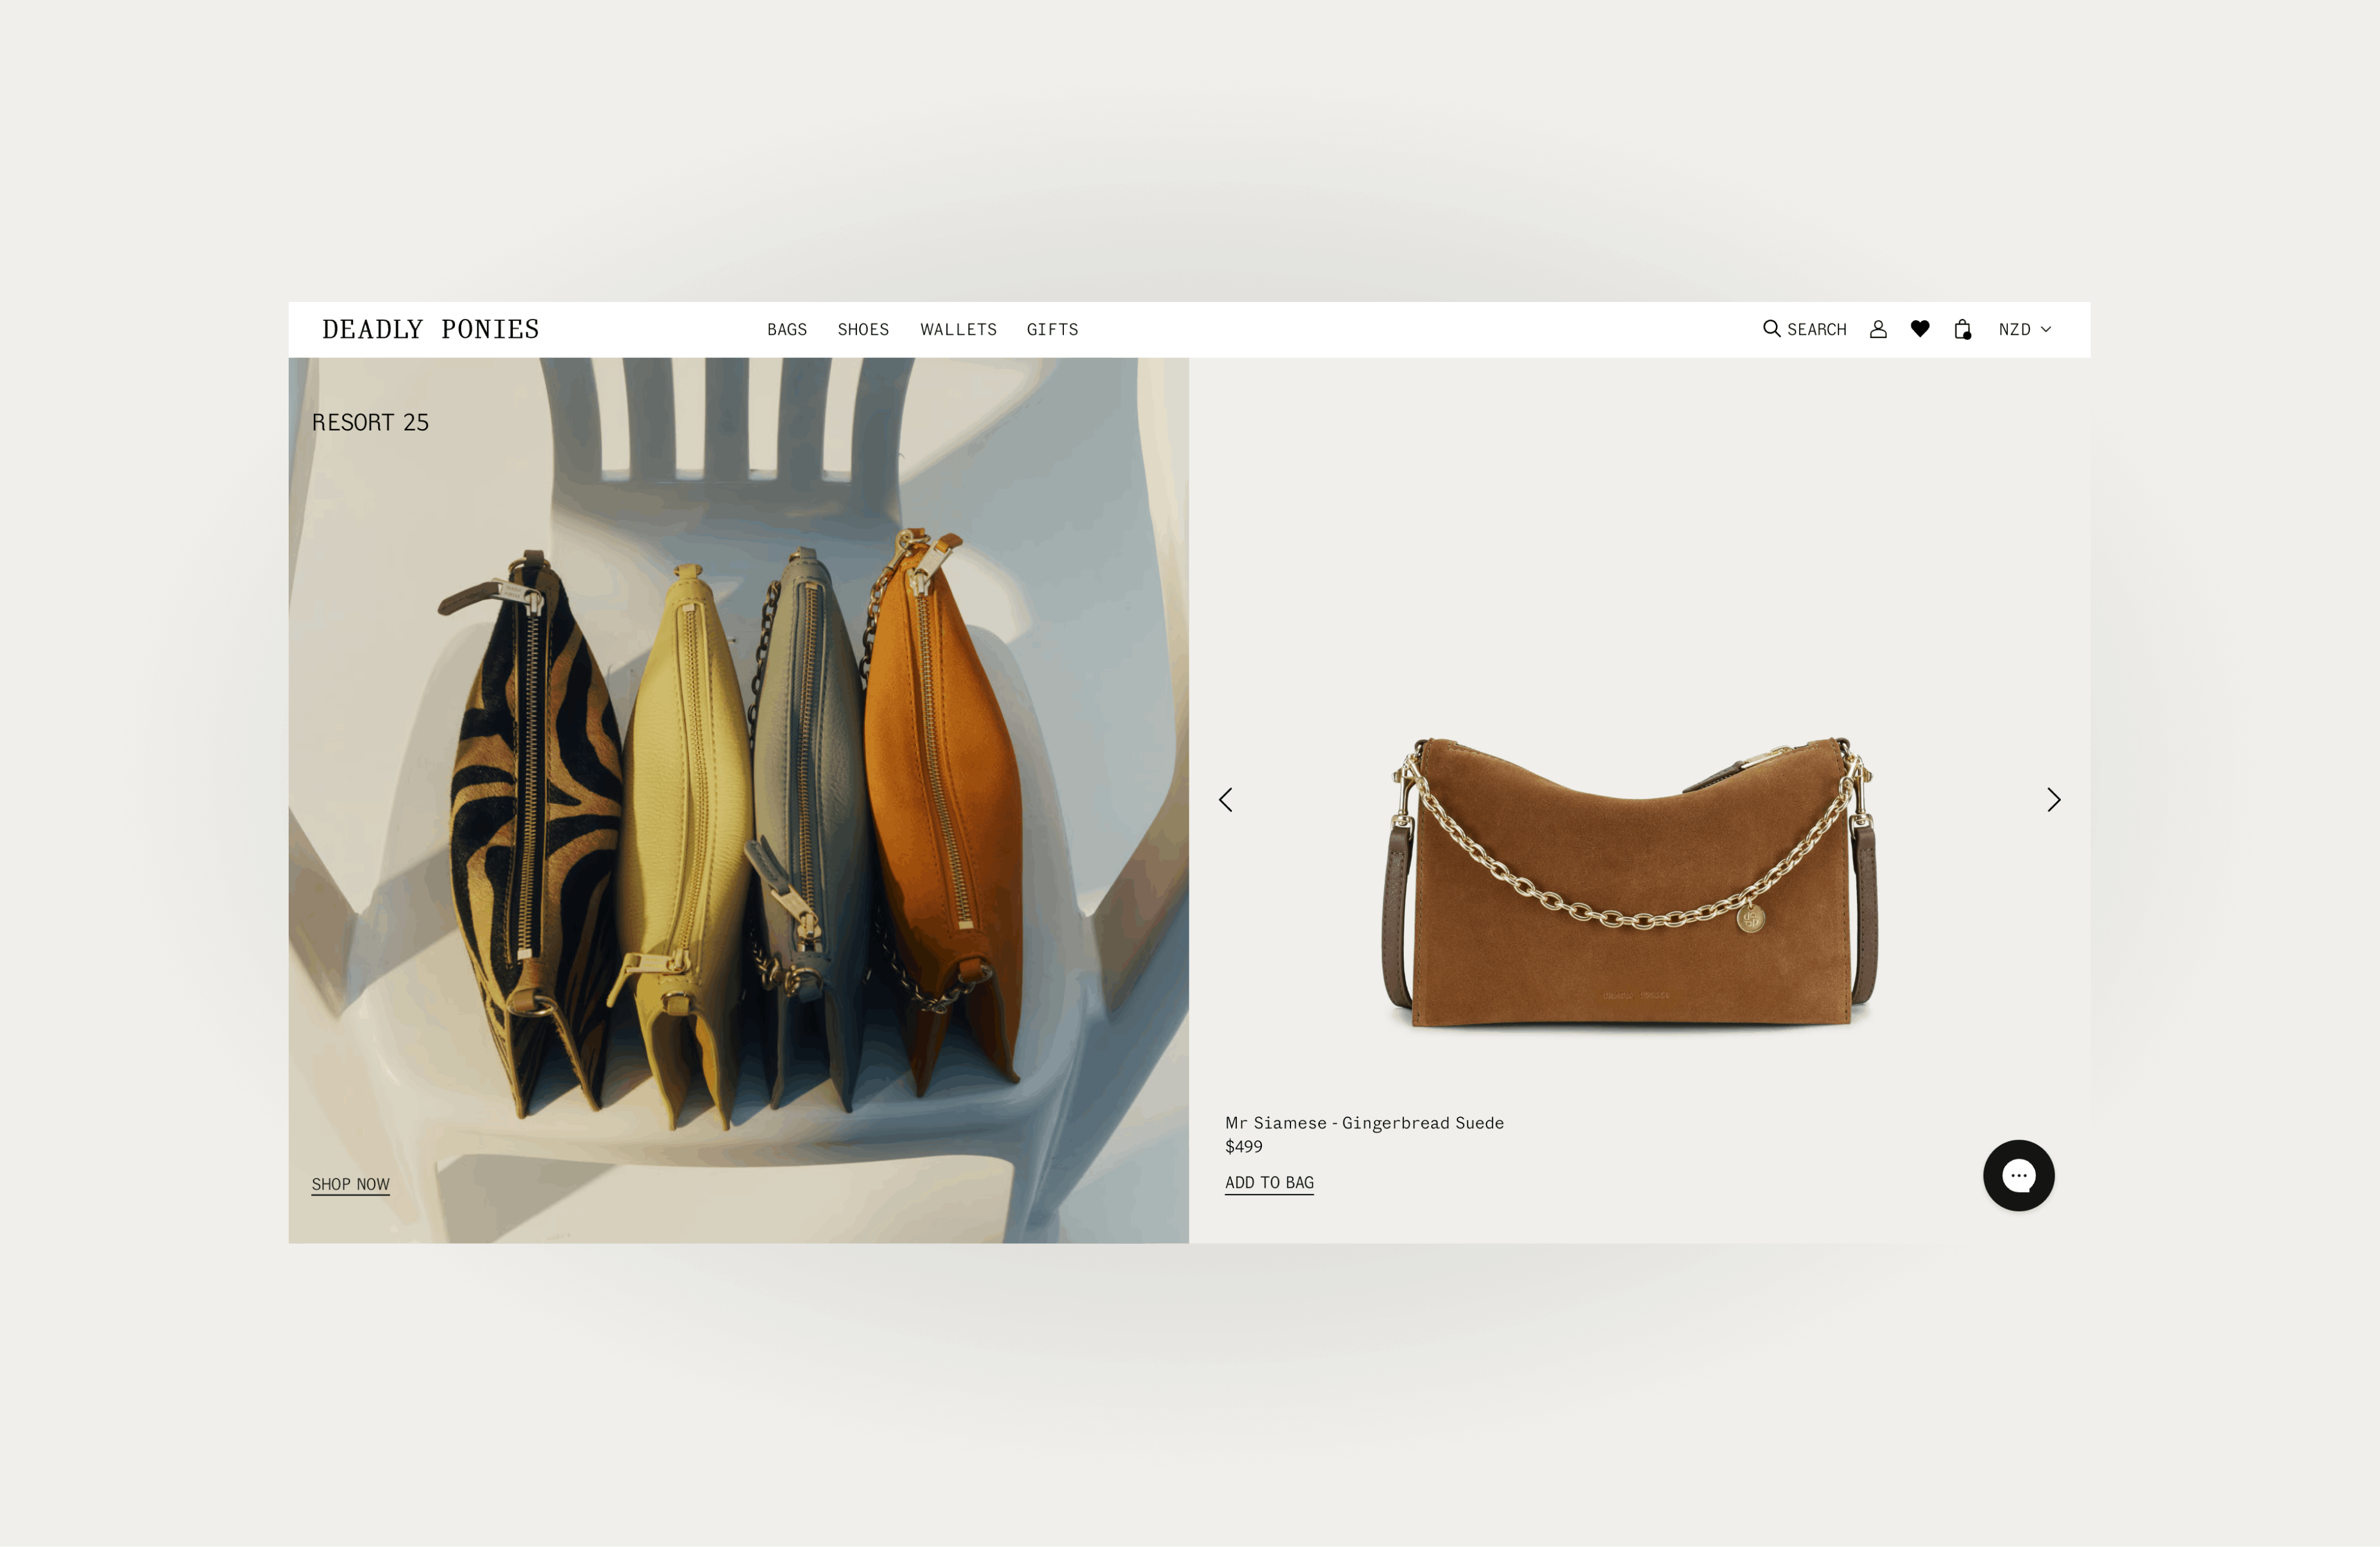Click Add to Bag link
Screen dimensions: 2380x1547
(1269, 1182)
